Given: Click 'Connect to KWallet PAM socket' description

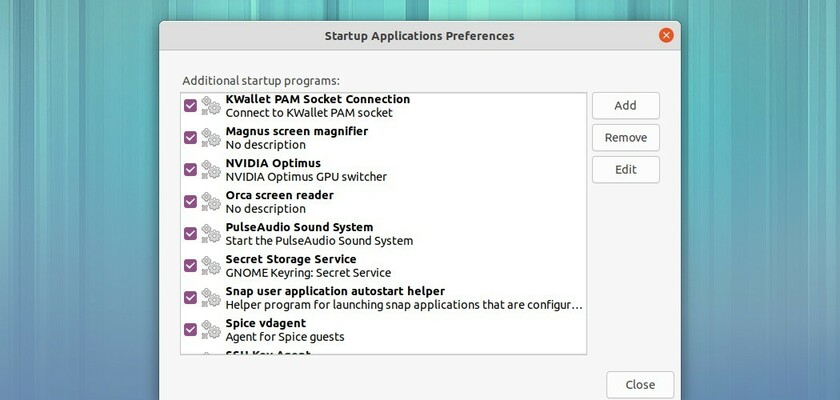Looking at the screenshot, I should click(x=309, y=113).
